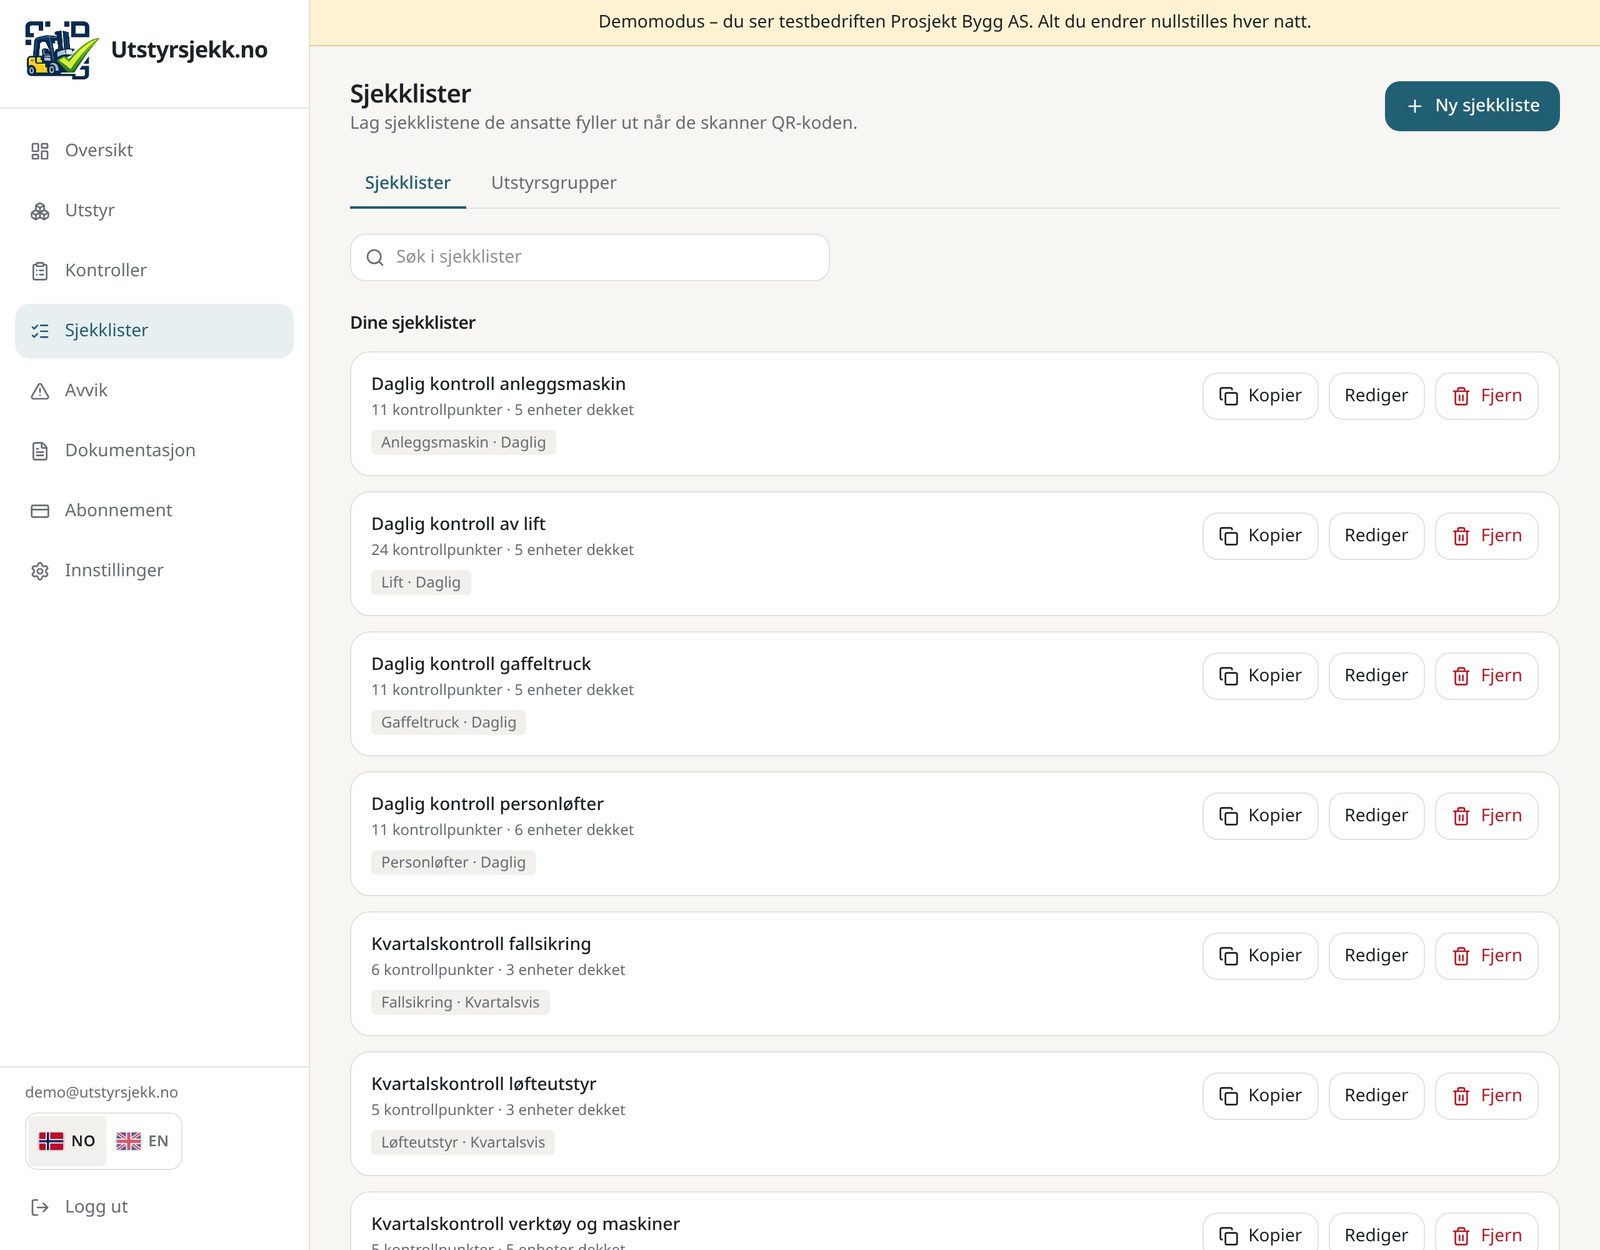Viewport: 1600px width, 1250px height.
Task: Create a new checklist with Ny sjekkliste
Action: (1472, 106)
